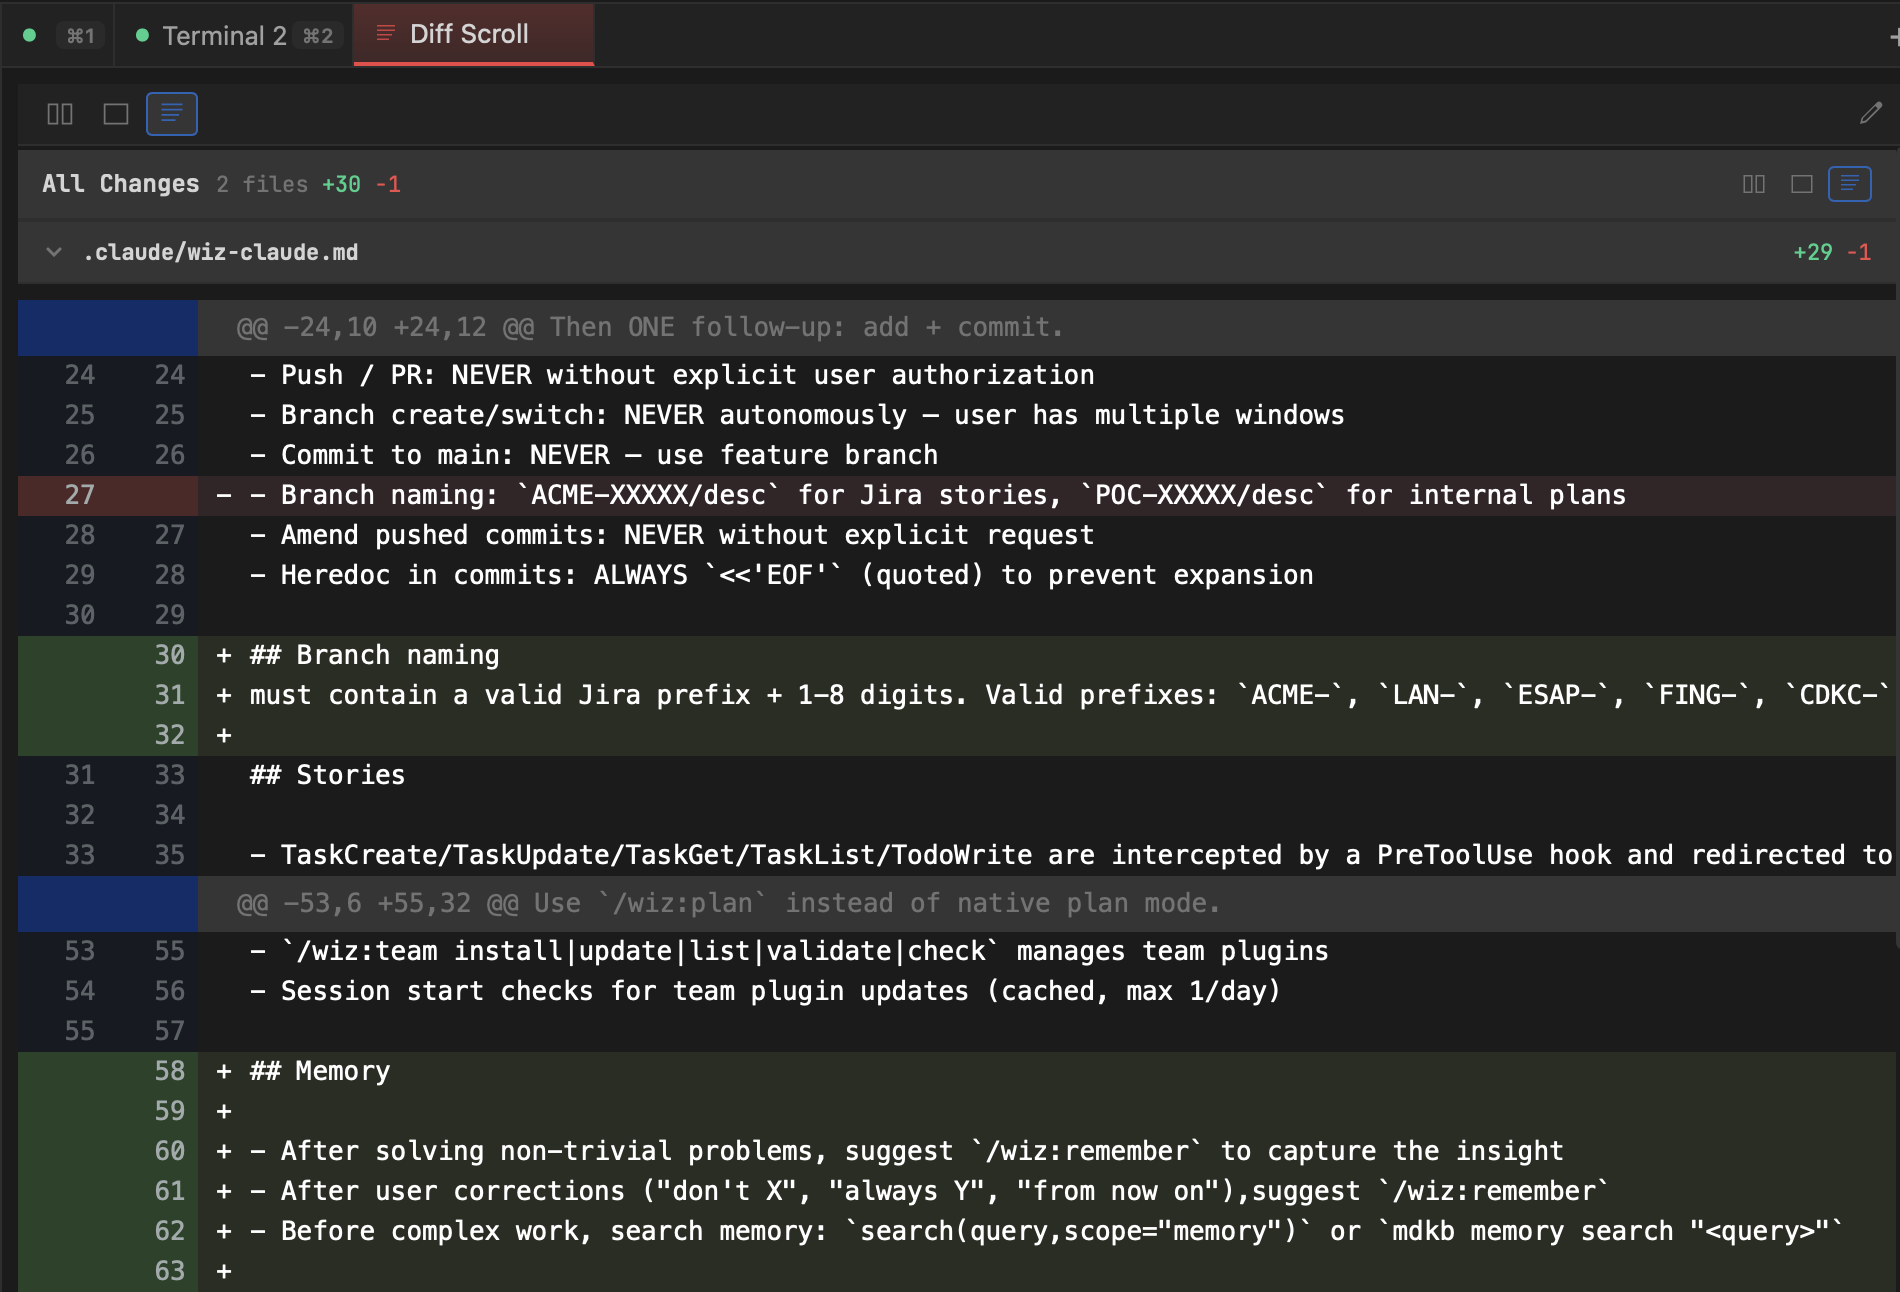Screen dimensions: 1900x1292
Task: Click the +30 additions count
Action: [x=340, y=184]
